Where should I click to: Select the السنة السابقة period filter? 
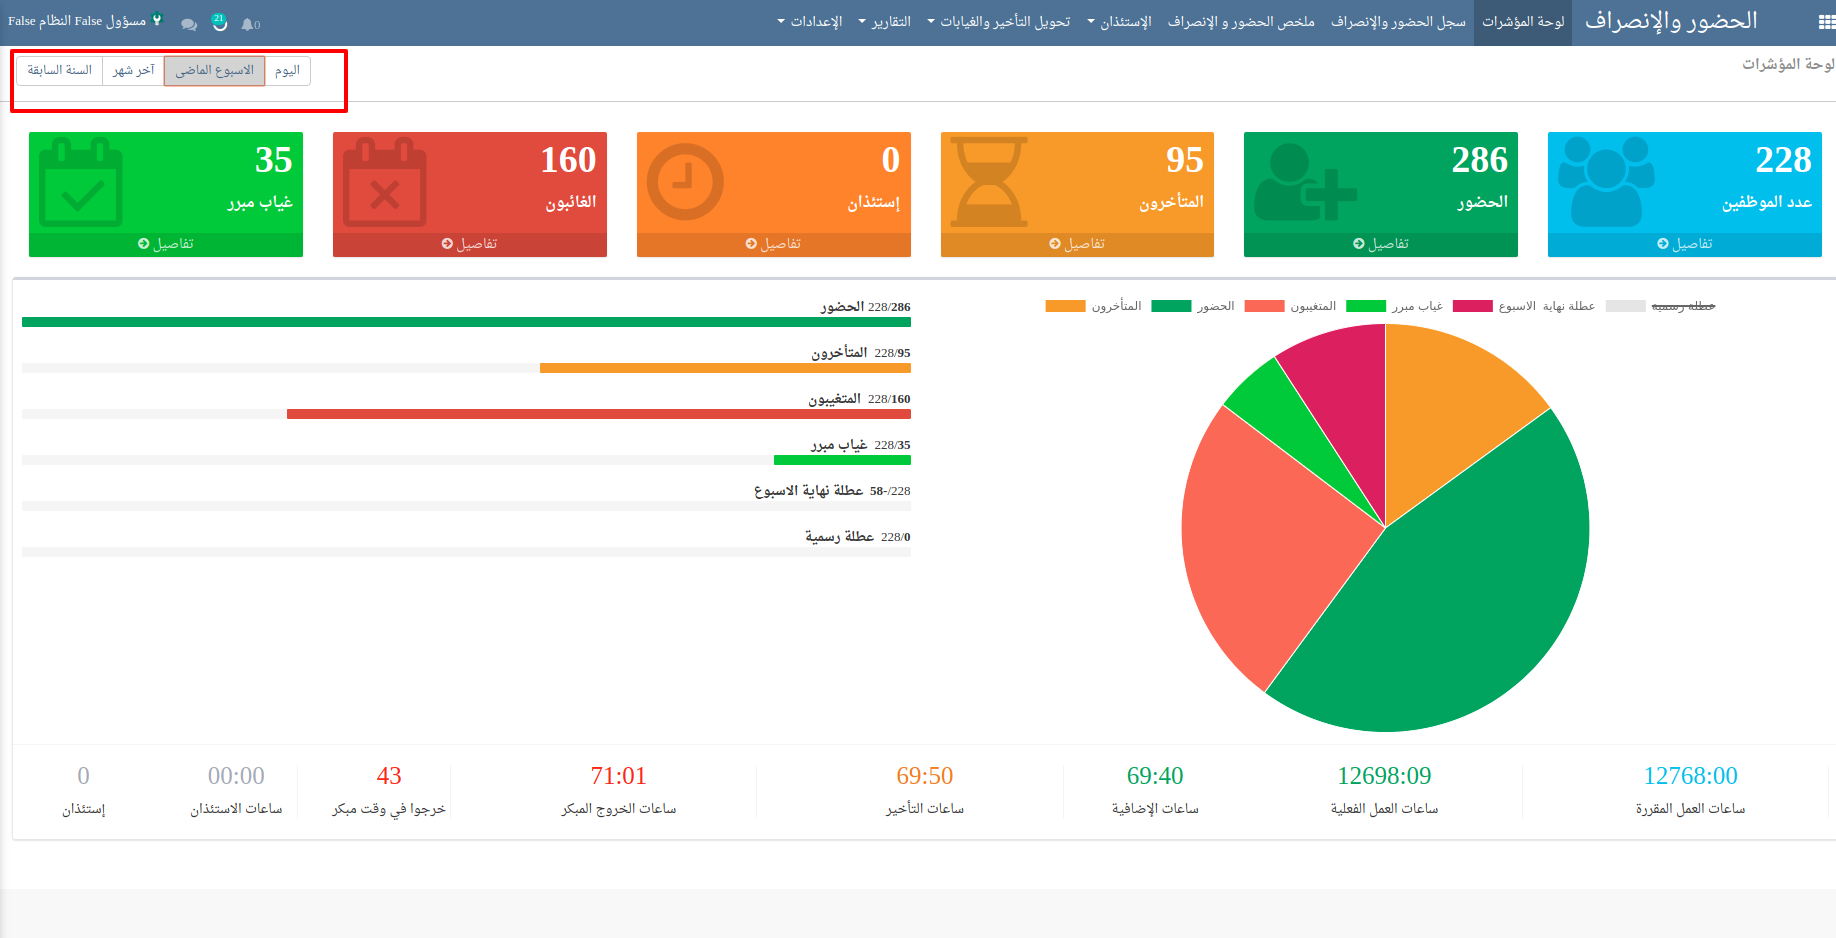click(x=60, y=71)
